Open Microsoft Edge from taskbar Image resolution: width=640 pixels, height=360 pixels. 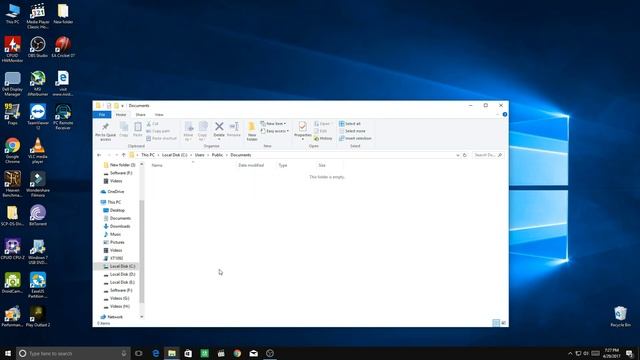(x=156, y=353)
